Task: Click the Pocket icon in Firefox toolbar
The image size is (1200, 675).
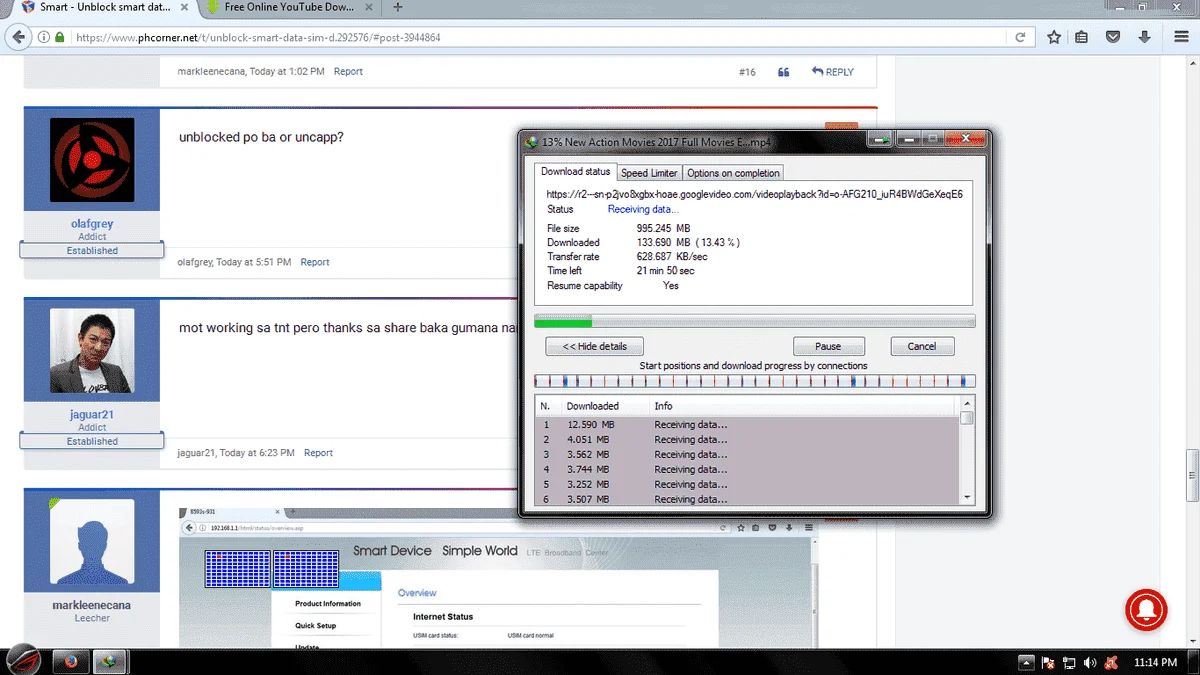Action: coord(1113,38)
